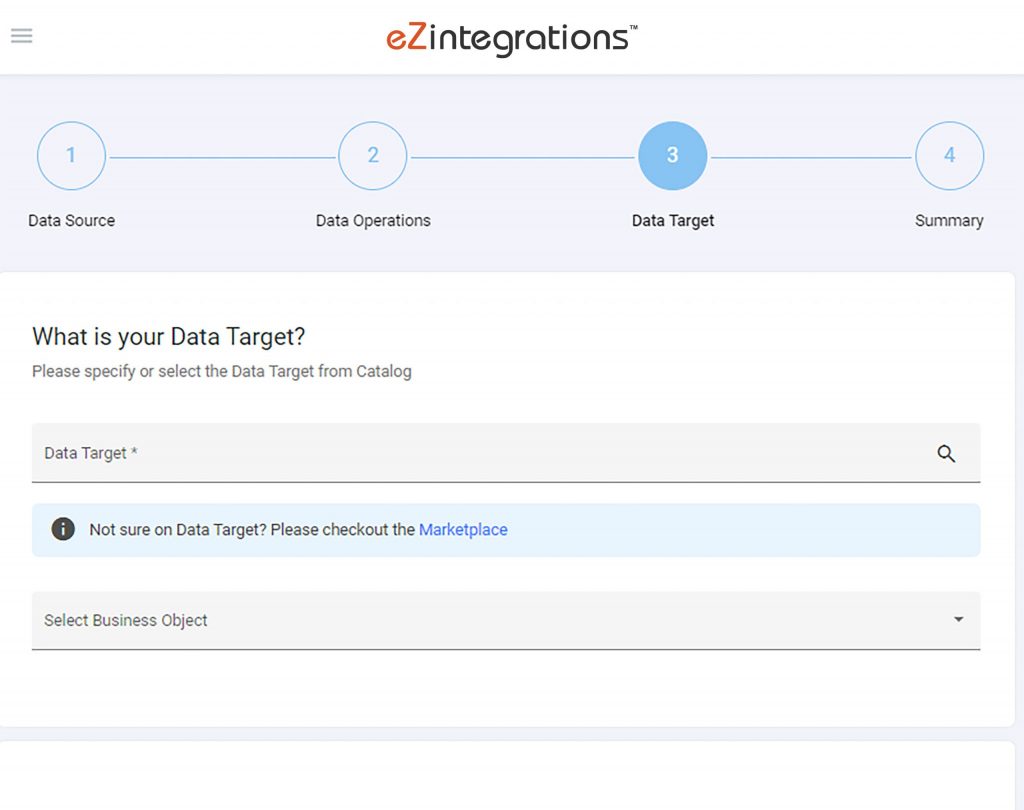This screenshot has height=810, width=1024.
Task: Open the Marketplace link
Action: (x=463, y=530)
